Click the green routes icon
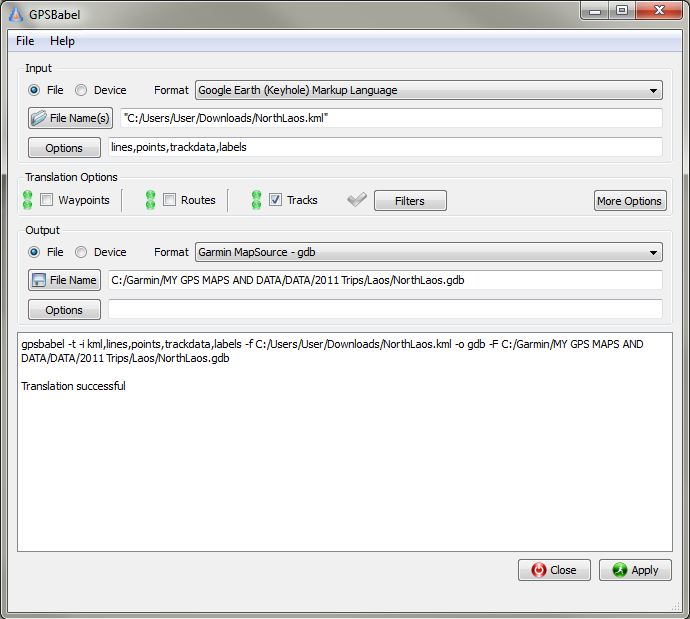This screenshot has height=619, width=690. tap(150, 200)
